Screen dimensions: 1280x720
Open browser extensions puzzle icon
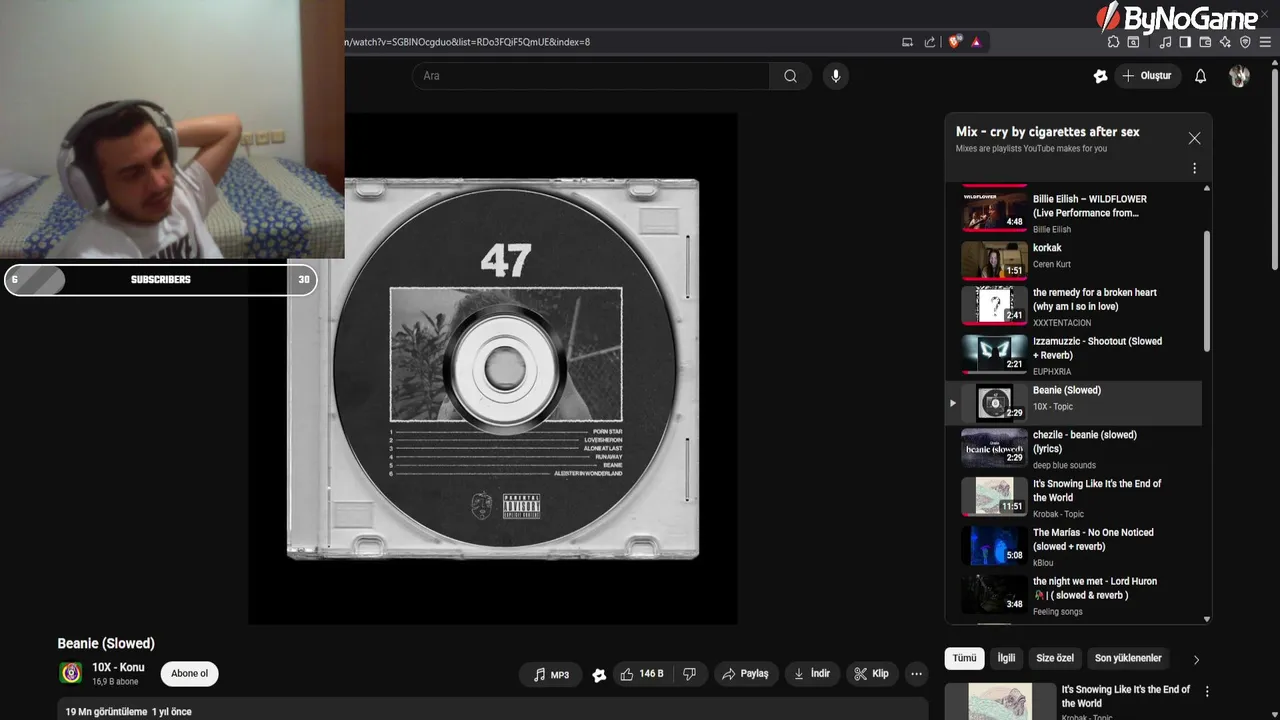(1113, 42)
